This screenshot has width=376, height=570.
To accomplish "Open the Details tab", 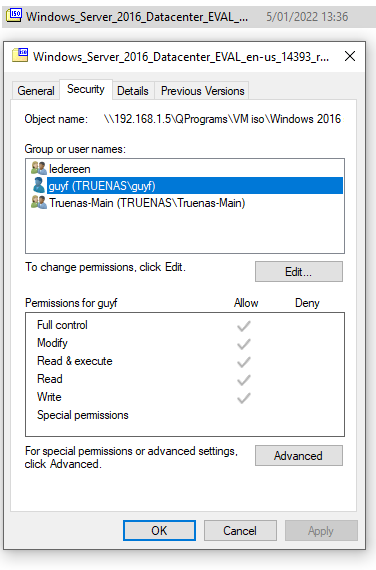I will coord(133,91).
